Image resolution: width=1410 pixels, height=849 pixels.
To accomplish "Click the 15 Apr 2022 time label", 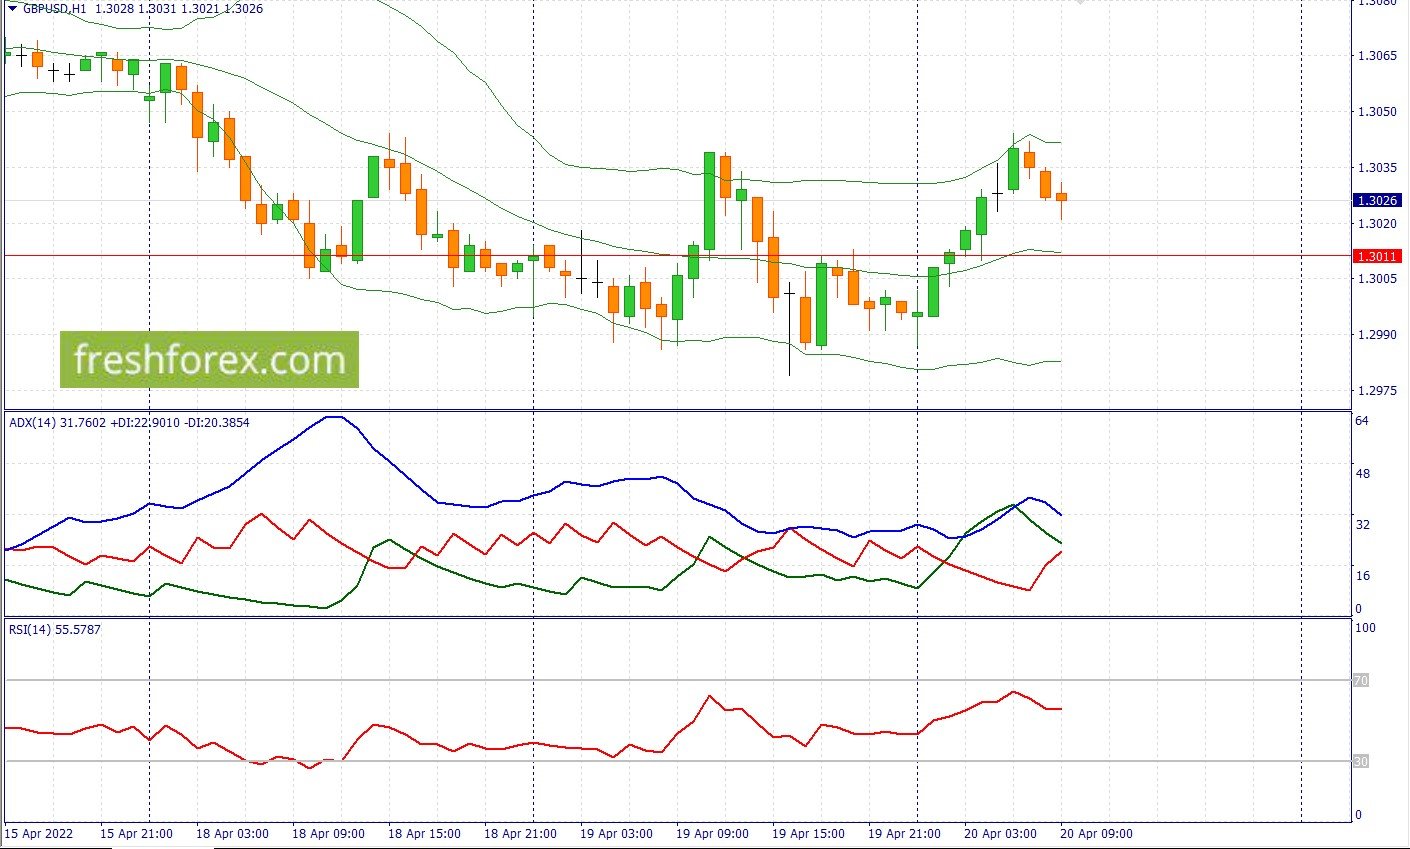I will 38,833.
